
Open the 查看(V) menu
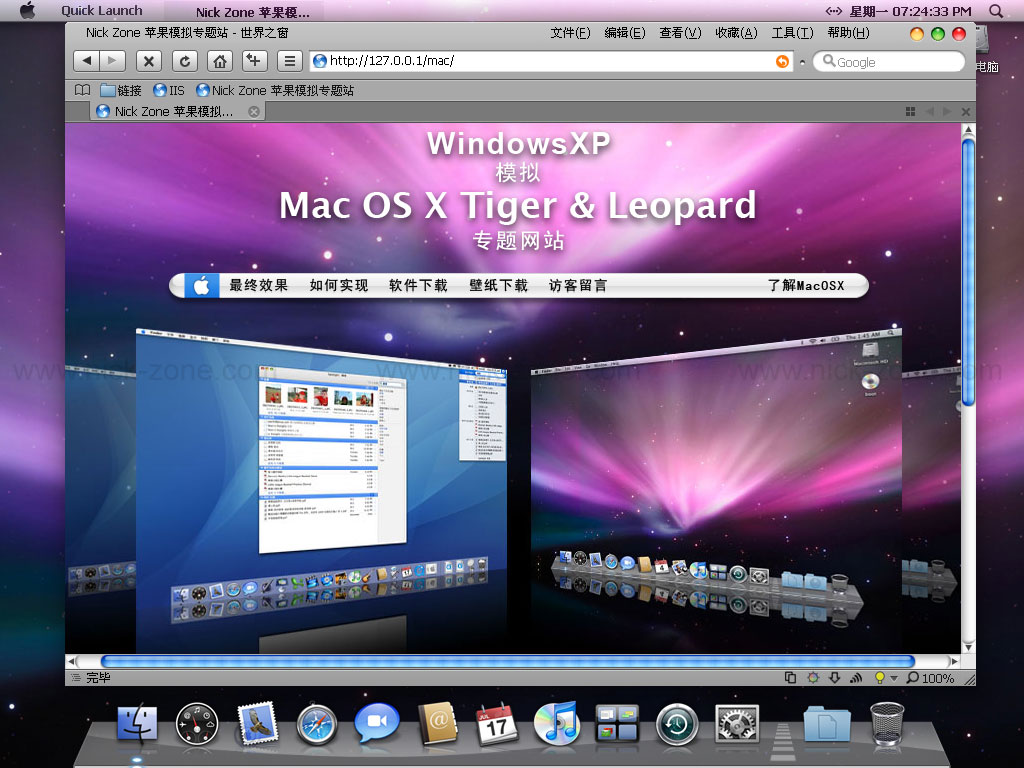[x=680, y=33]
